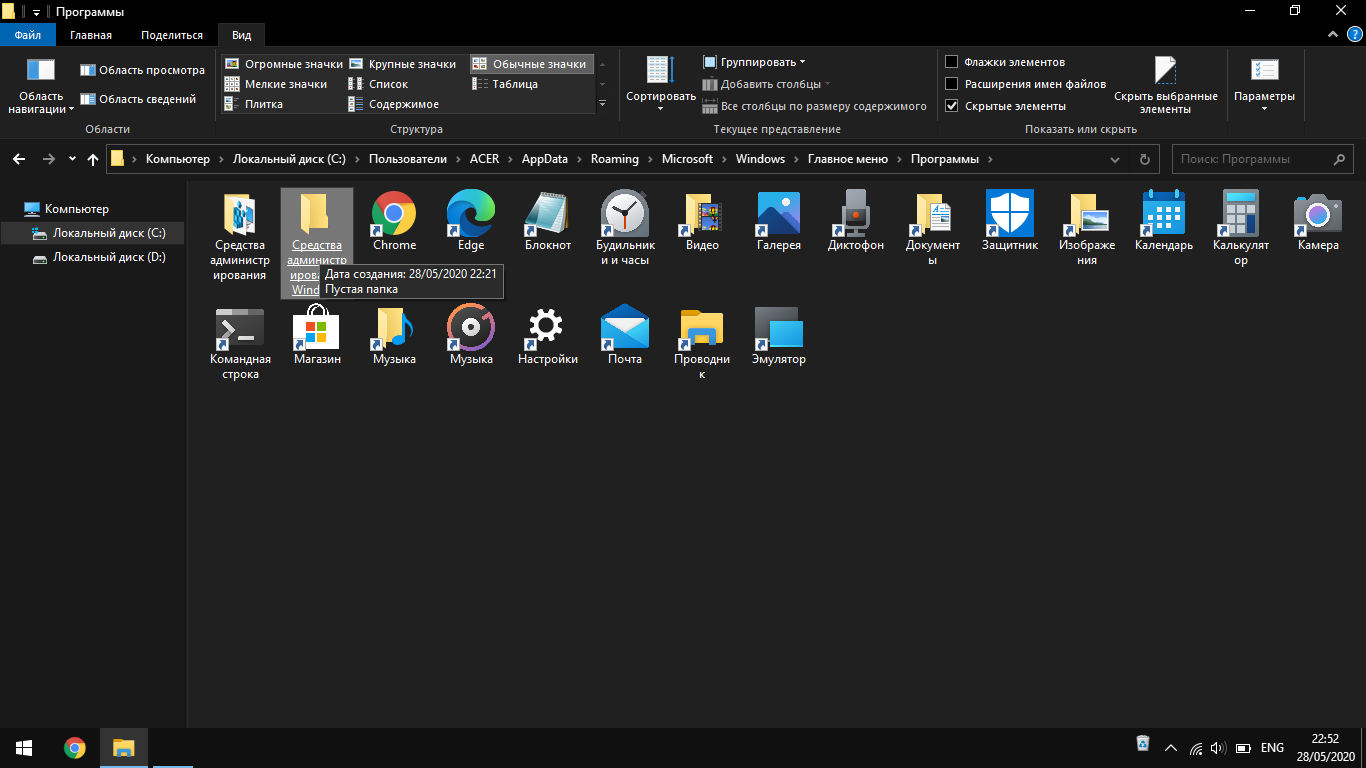Select the Изображения folder shortcut
This screenshot has height=768, width=1366.
(1087, 228)
